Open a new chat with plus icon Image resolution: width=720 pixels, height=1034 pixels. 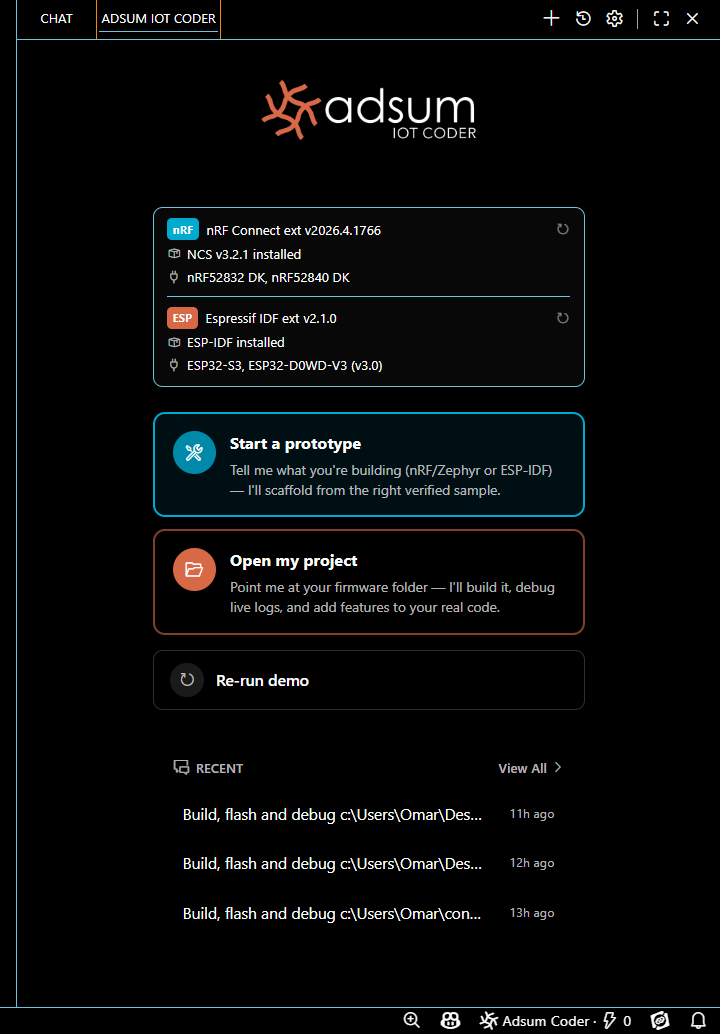(x=551, y=18)
